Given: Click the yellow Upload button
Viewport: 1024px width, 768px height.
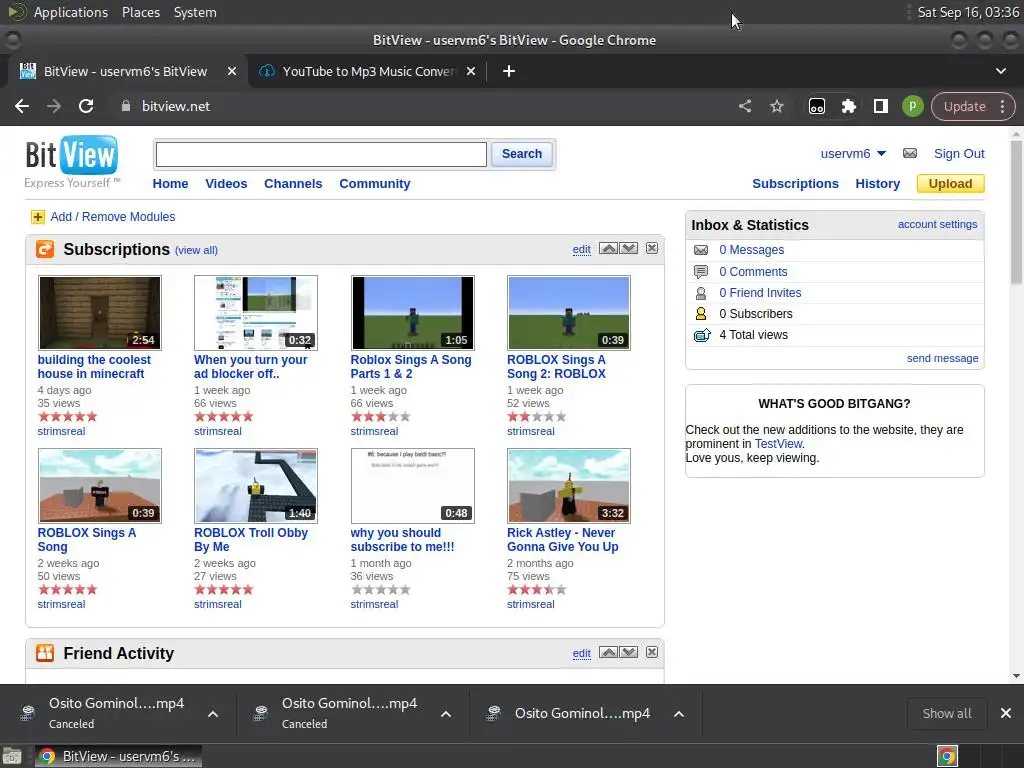Looking at the screenshot, I should point(950,184).
